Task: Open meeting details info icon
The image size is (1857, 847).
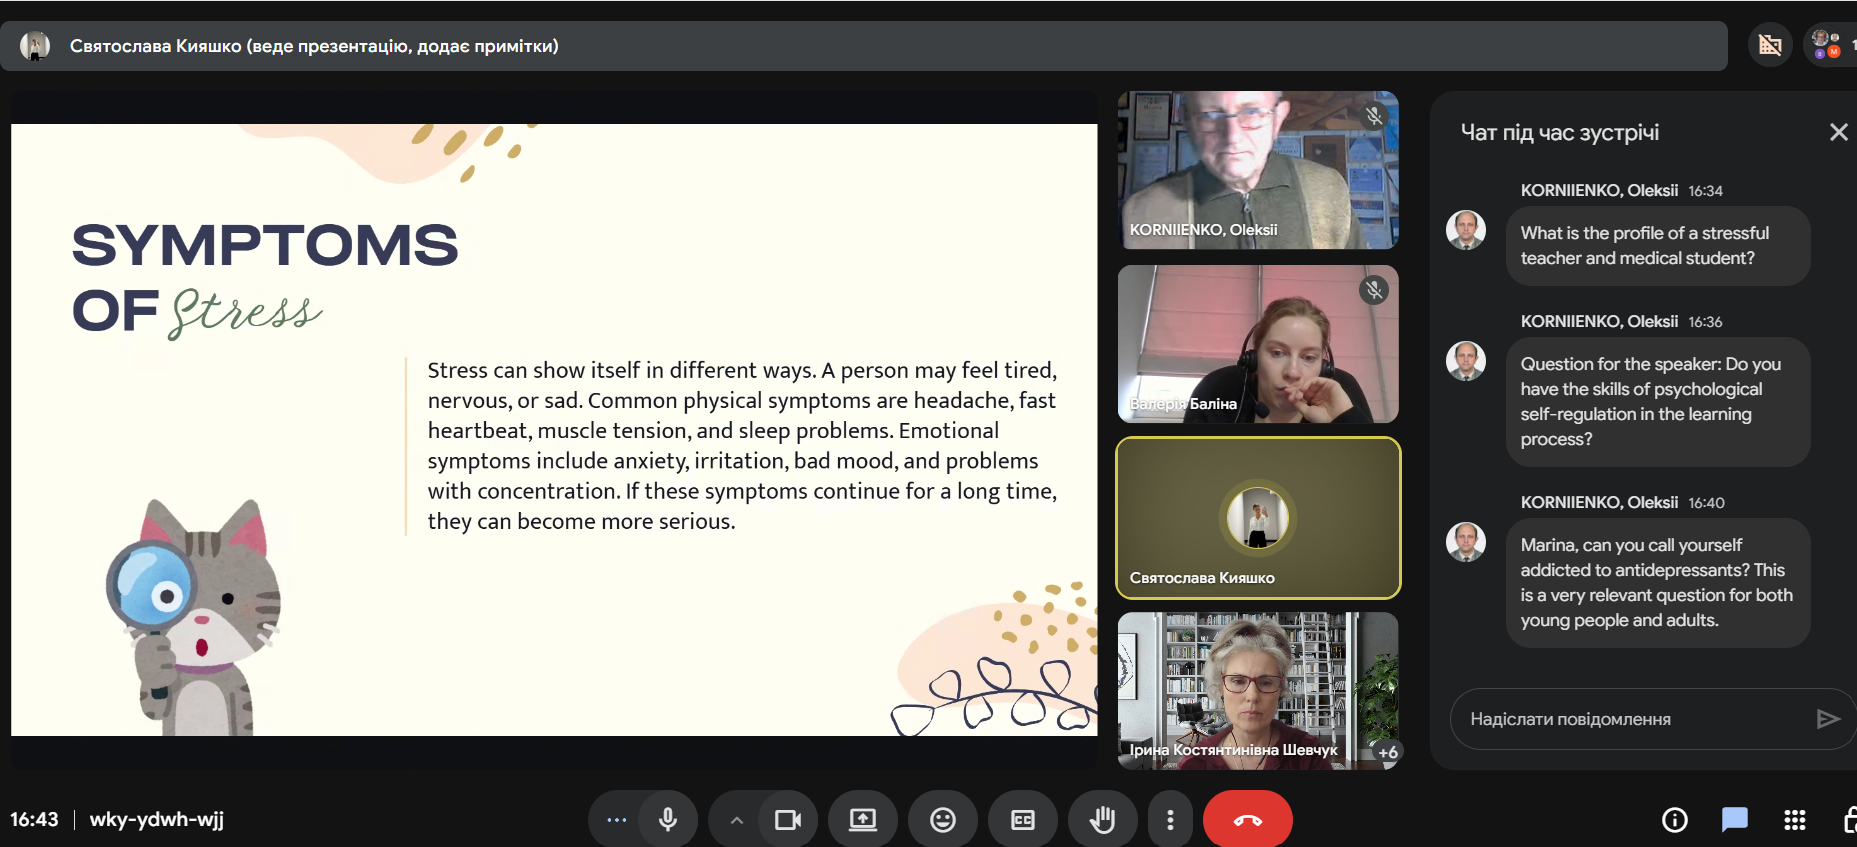Action: pos(1674,820)
